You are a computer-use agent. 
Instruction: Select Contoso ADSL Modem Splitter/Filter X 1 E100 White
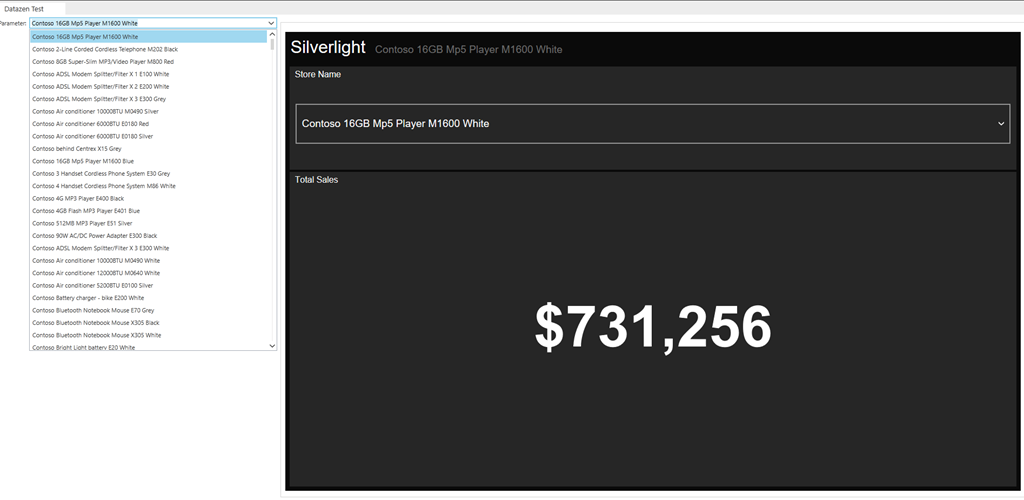100,74
